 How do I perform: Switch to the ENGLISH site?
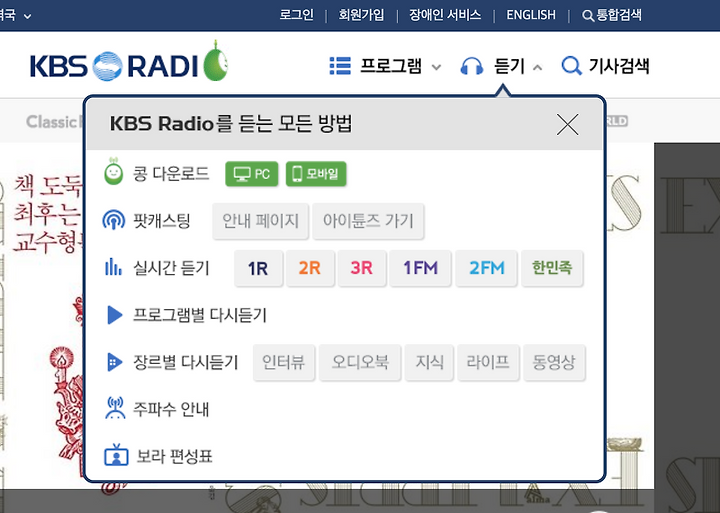[531, 15]
